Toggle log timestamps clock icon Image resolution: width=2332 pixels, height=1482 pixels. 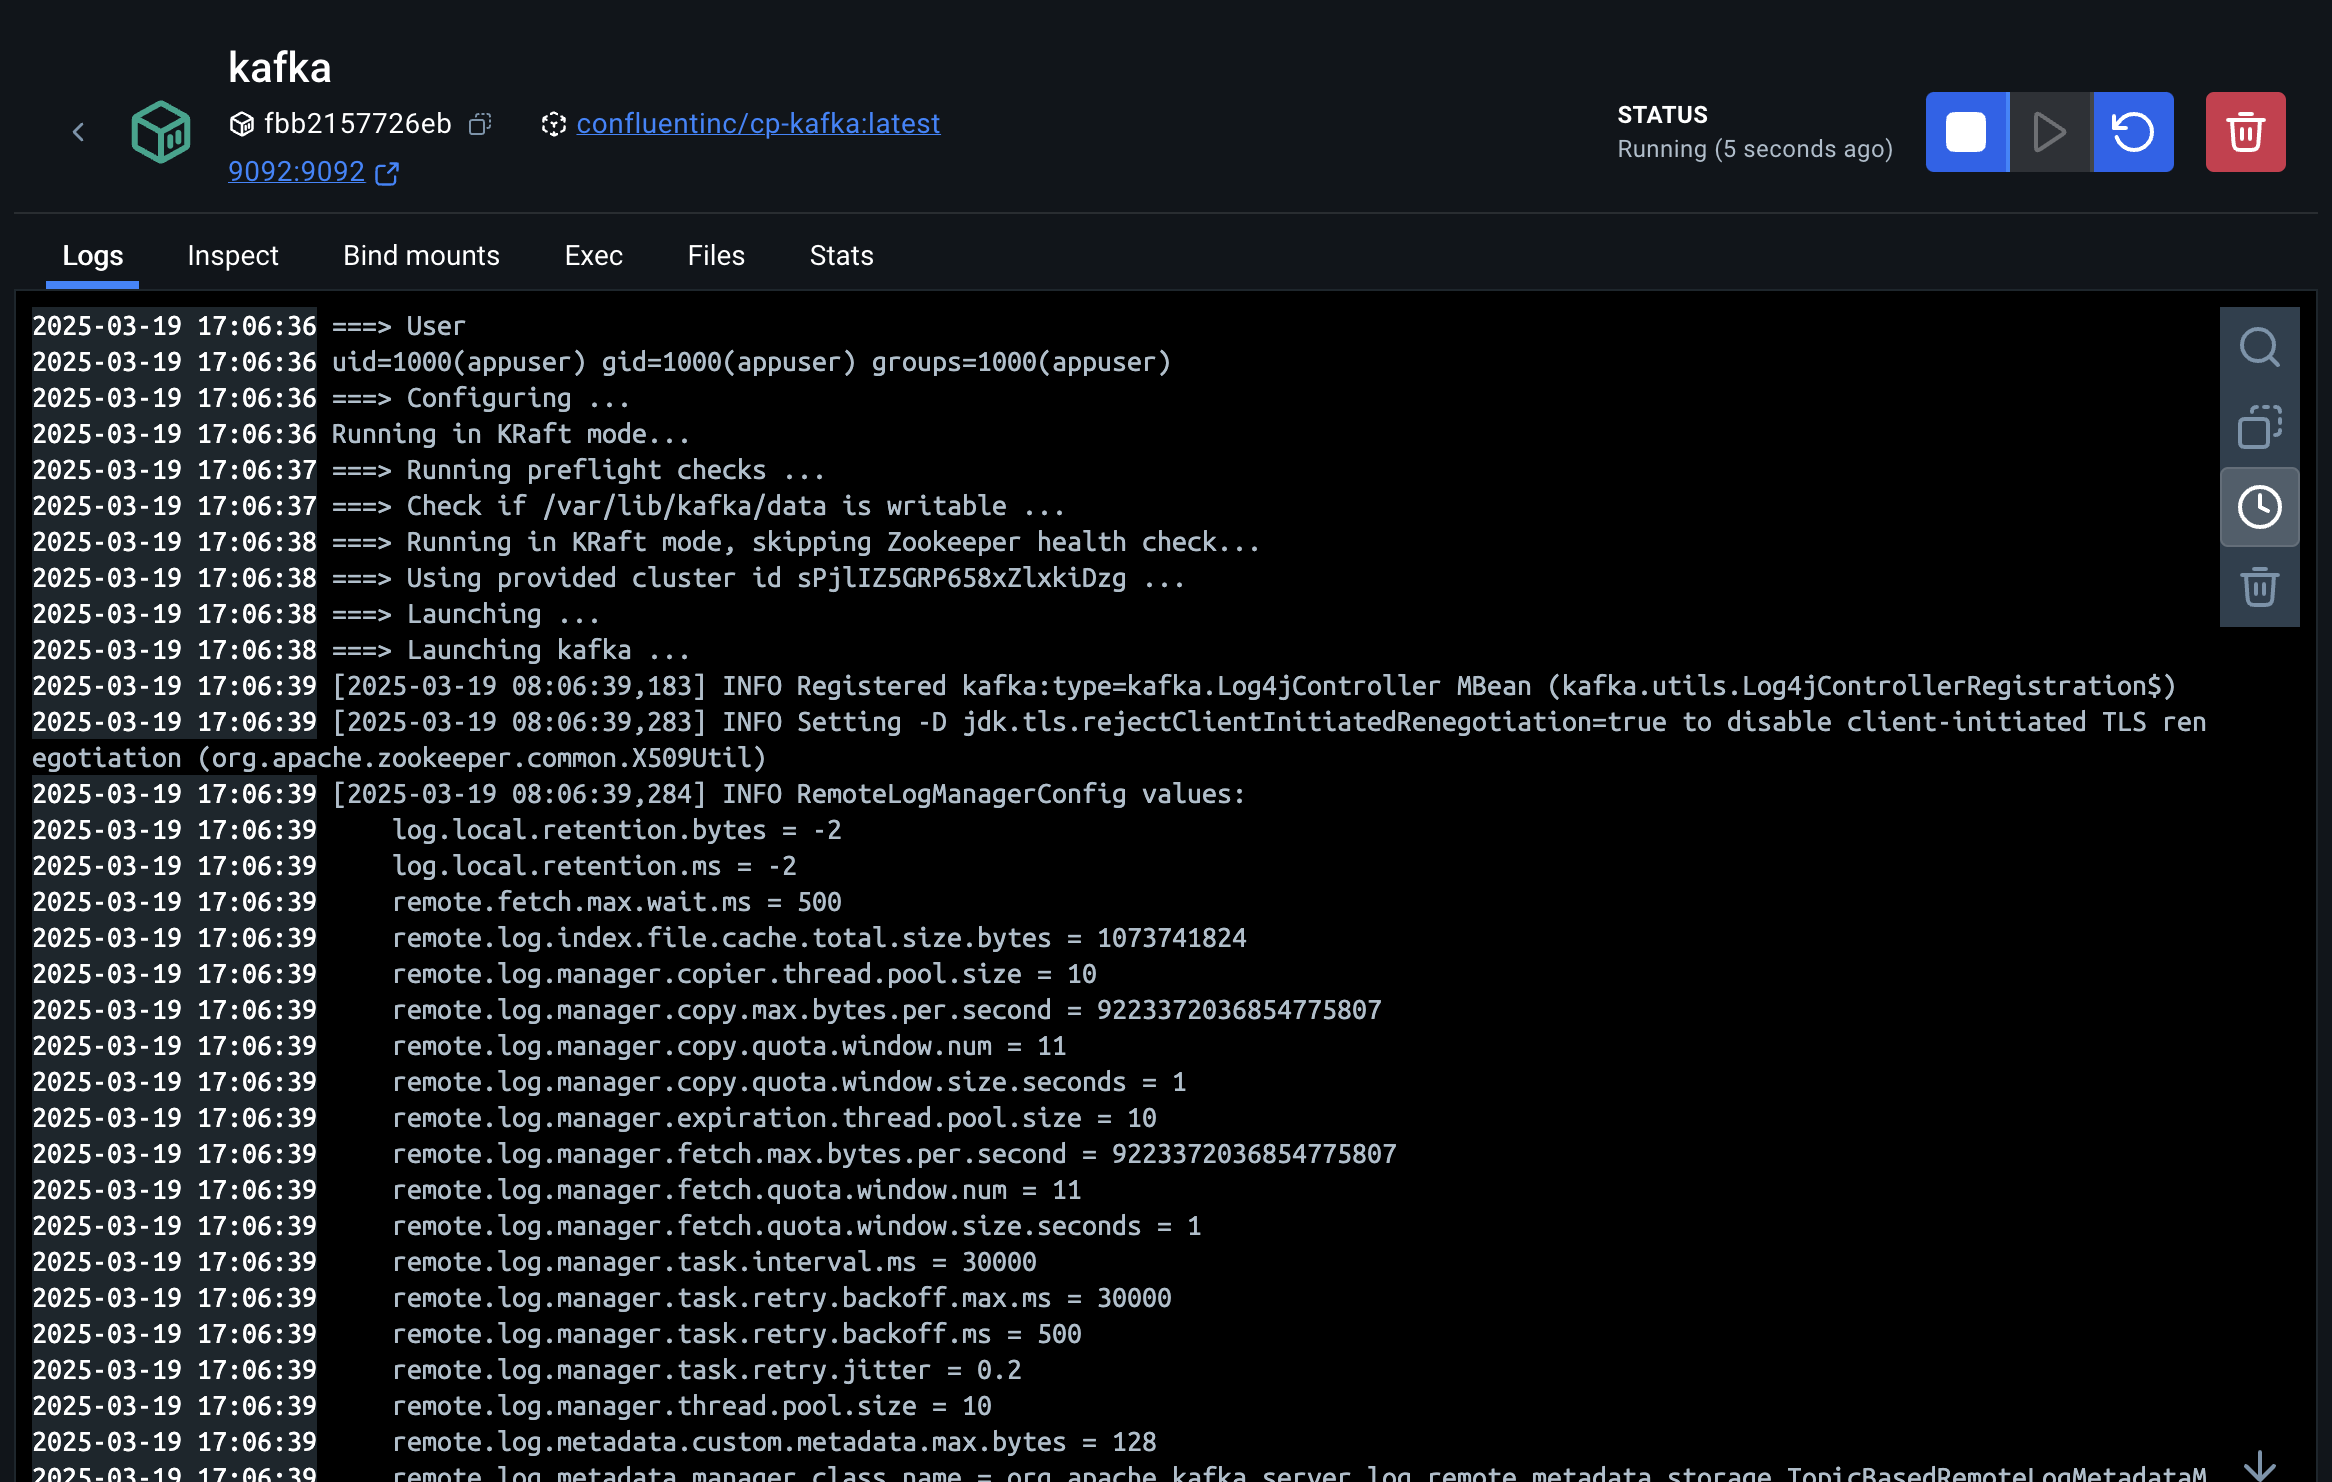tap(2260, 507)
